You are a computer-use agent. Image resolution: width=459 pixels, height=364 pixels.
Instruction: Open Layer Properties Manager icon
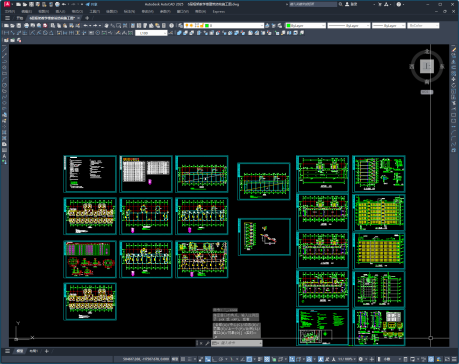(180, 25)
